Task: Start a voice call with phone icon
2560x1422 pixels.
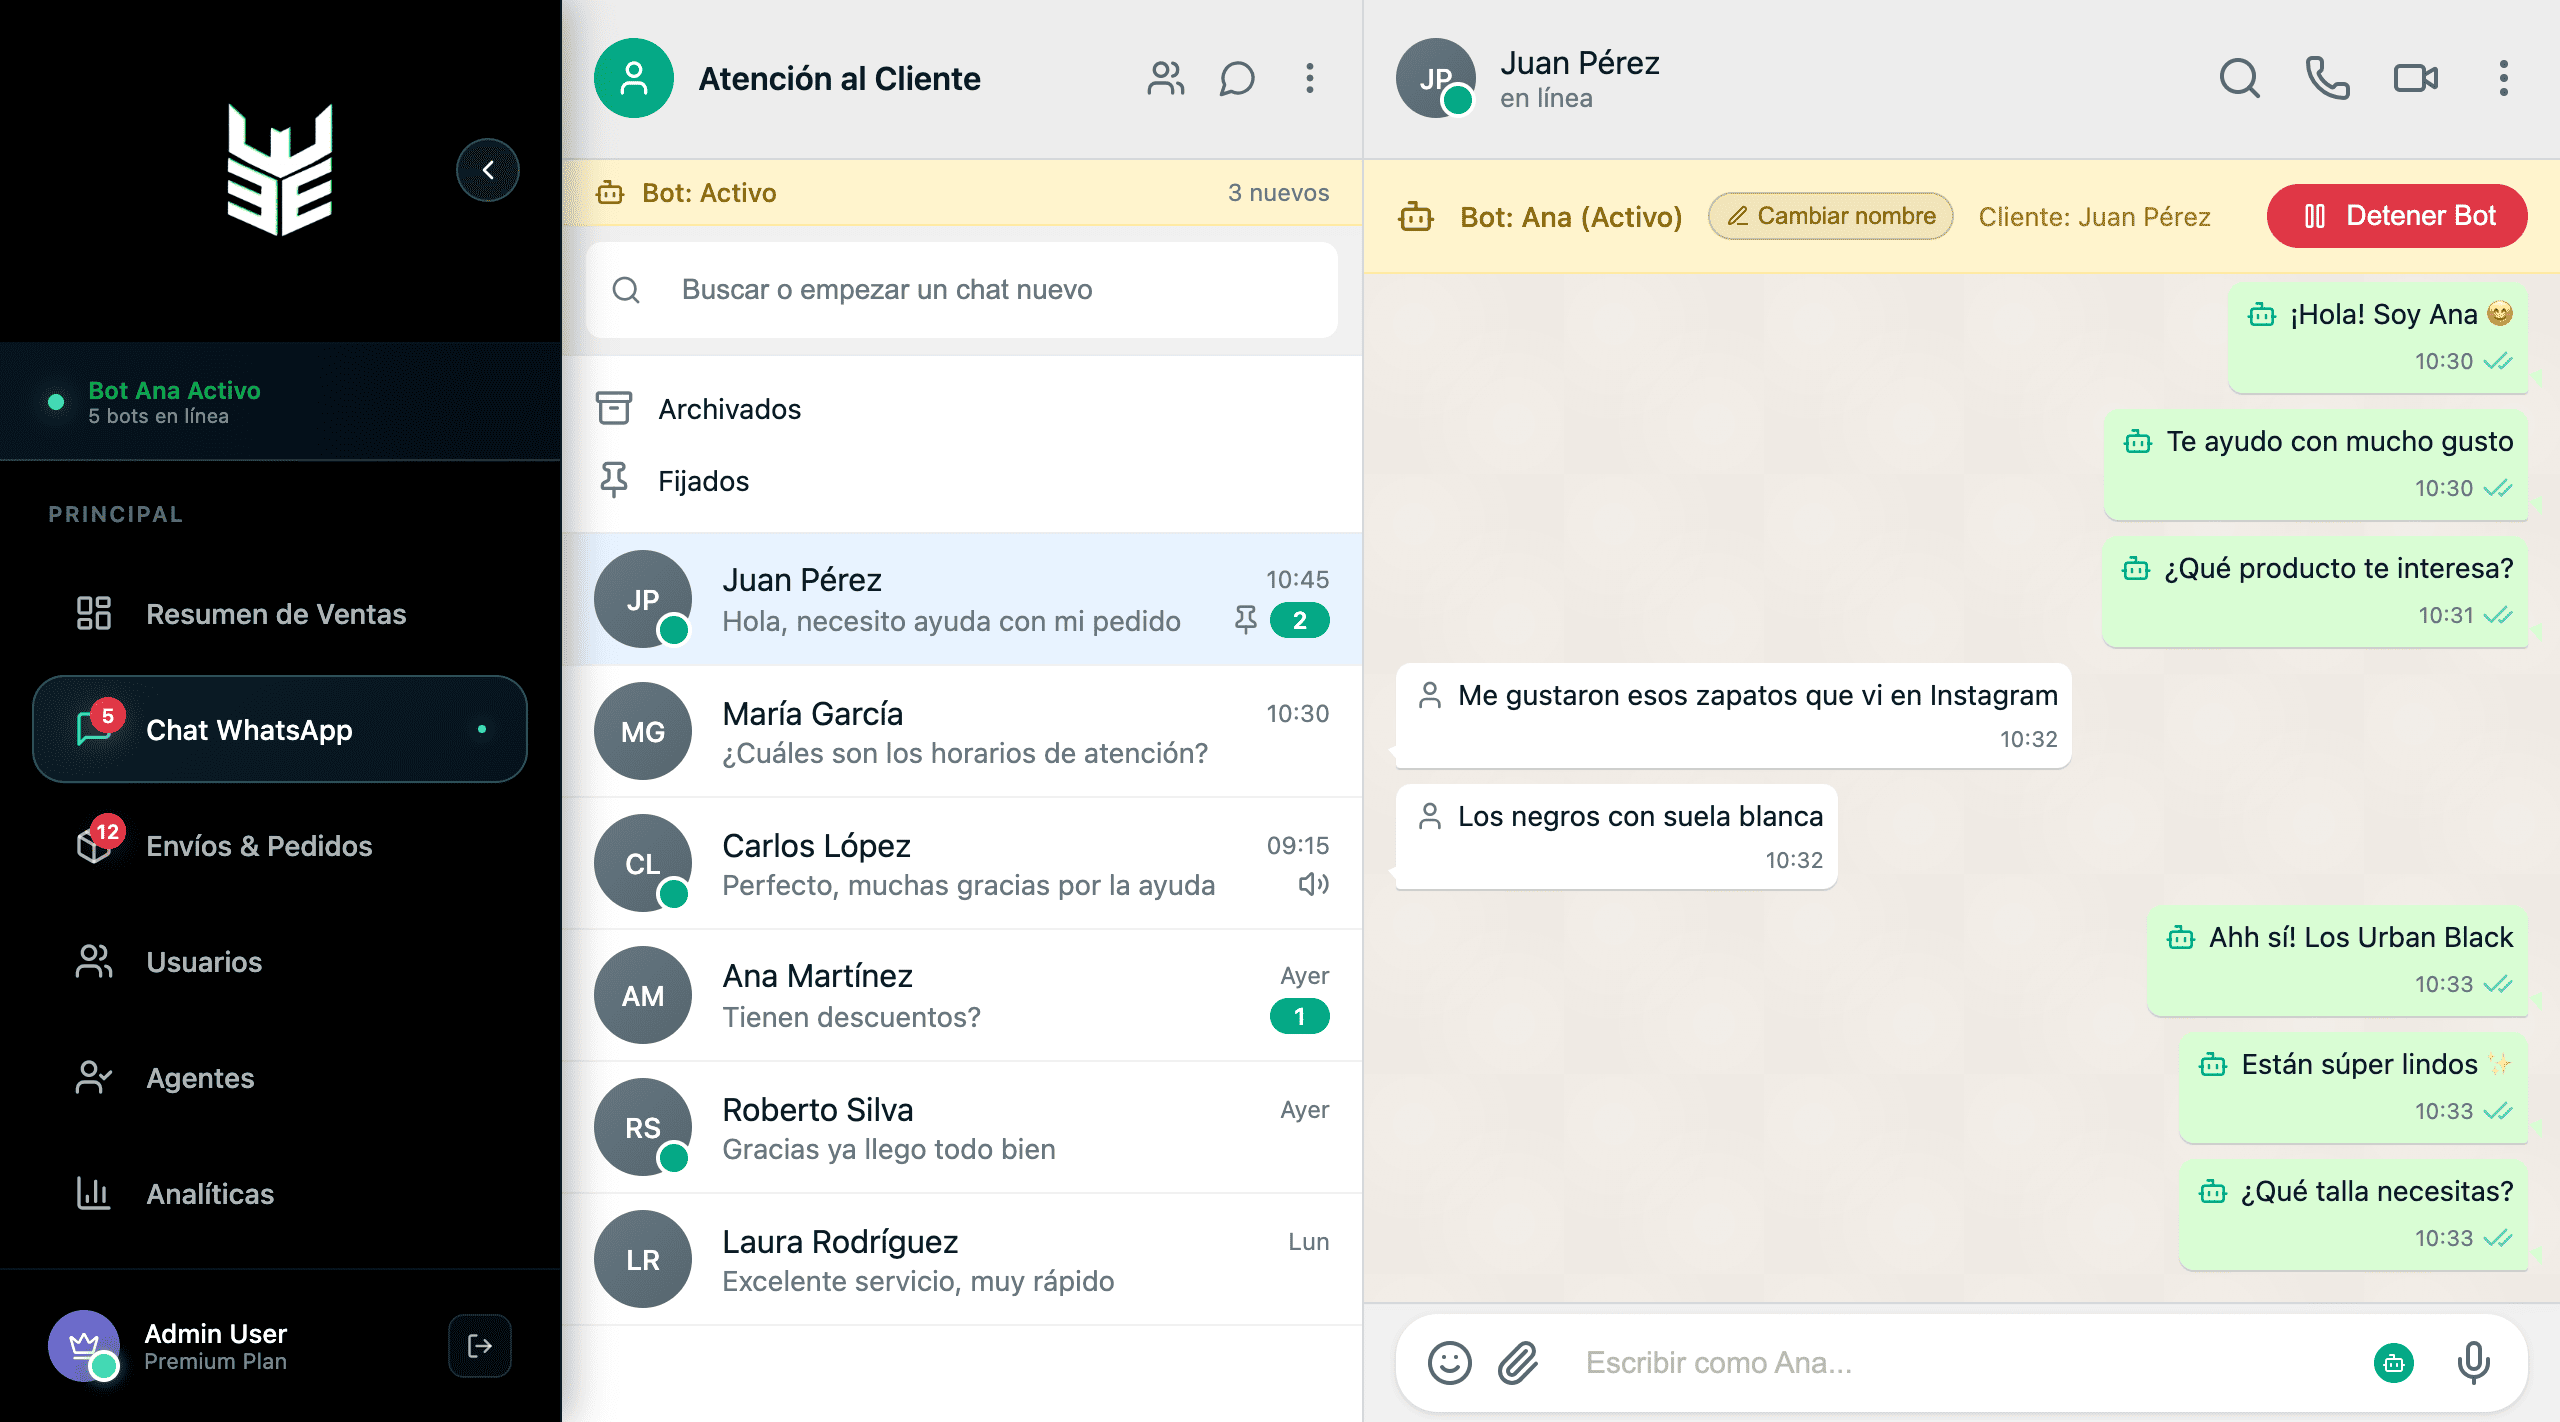Action: tap(2327, 78)
